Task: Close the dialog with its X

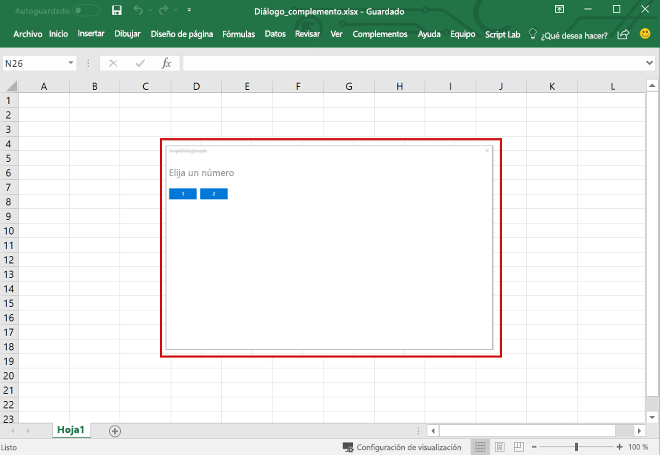Action: pyautogui.click(x=487, y=150)
